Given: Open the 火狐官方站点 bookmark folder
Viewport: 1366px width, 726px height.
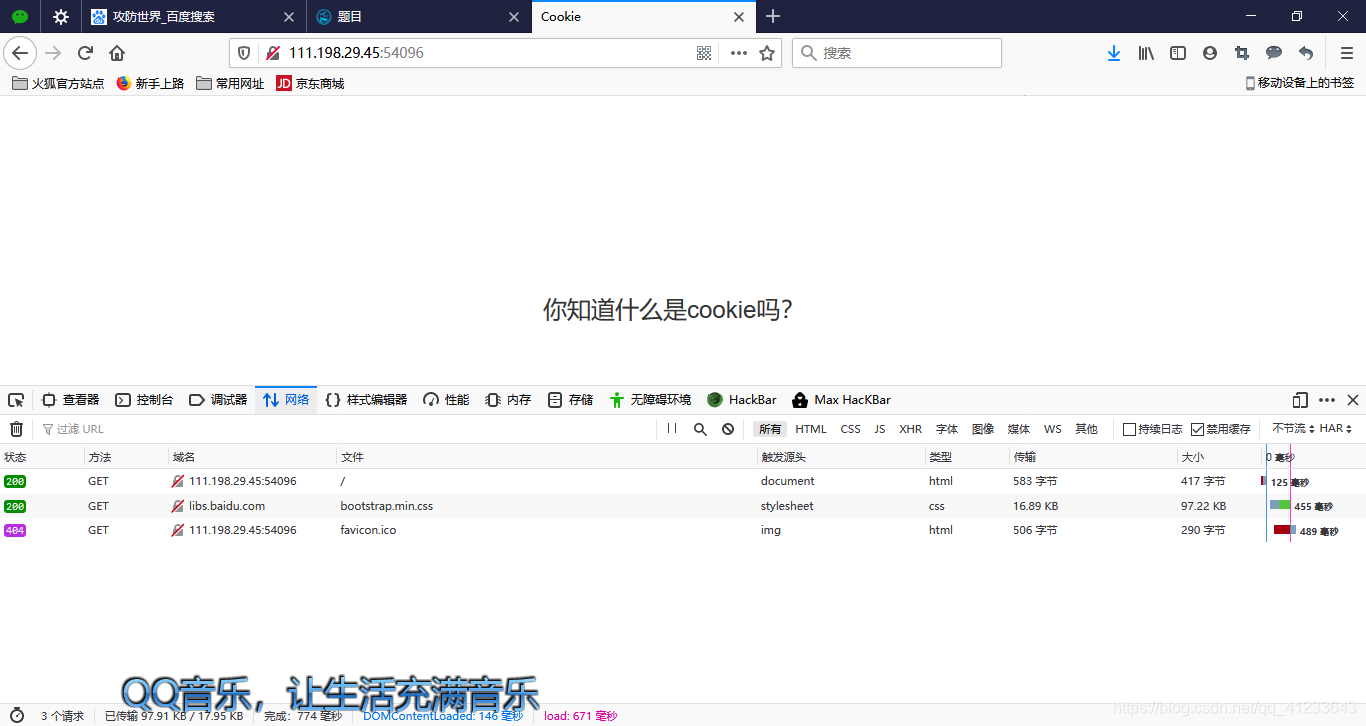Looking at the screenshot, I should (x=58, y=84).
